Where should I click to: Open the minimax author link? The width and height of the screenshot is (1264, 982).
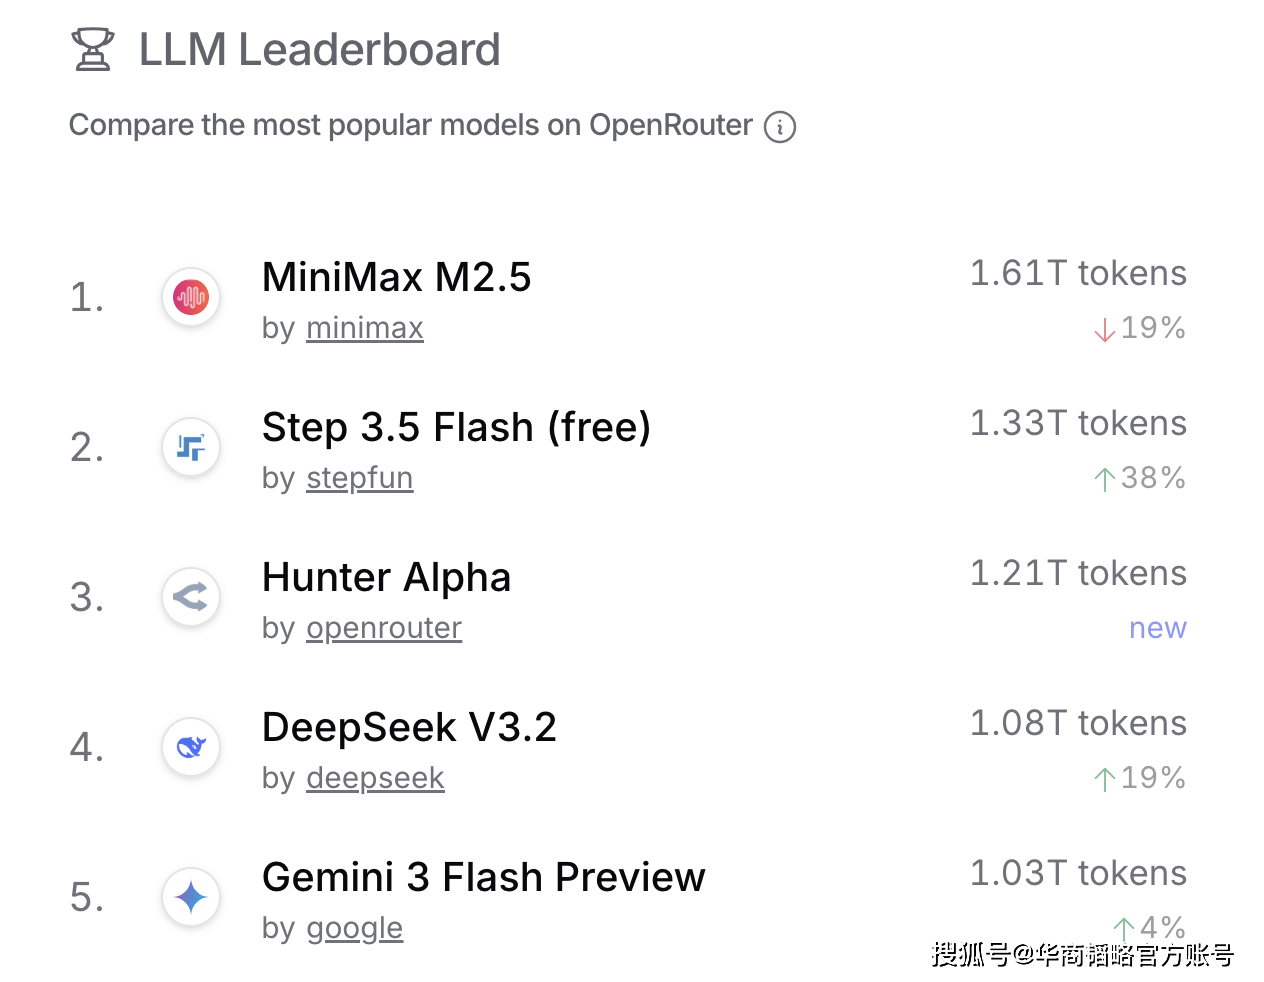pos(364,328)
